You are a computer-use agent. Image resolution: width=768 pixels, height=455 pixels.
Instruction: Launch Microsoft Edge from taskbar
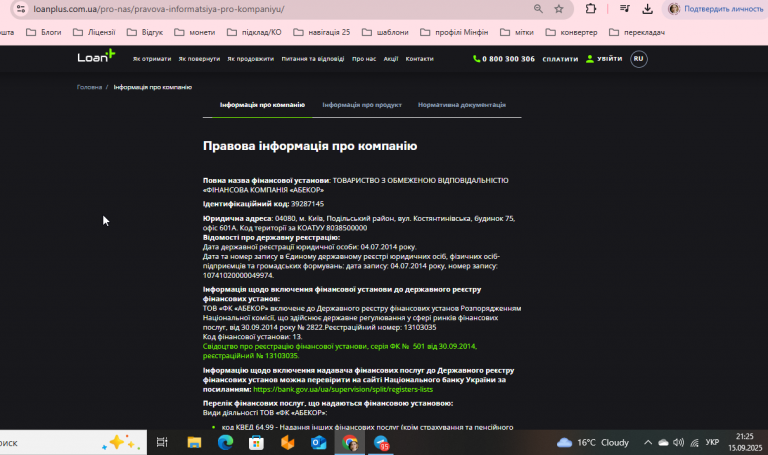[x=225, y=443]
